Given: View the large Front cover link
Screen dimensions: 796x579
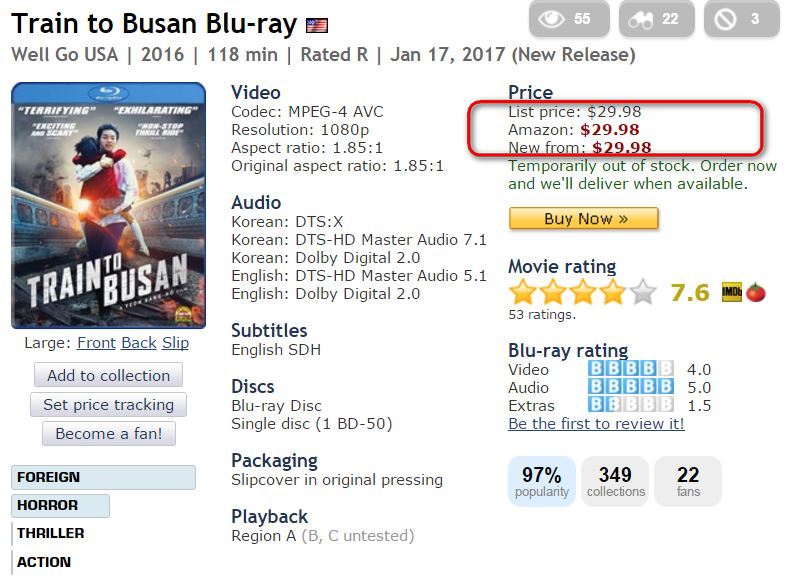Looking at the screenshot, I should (x=97, y=343).
